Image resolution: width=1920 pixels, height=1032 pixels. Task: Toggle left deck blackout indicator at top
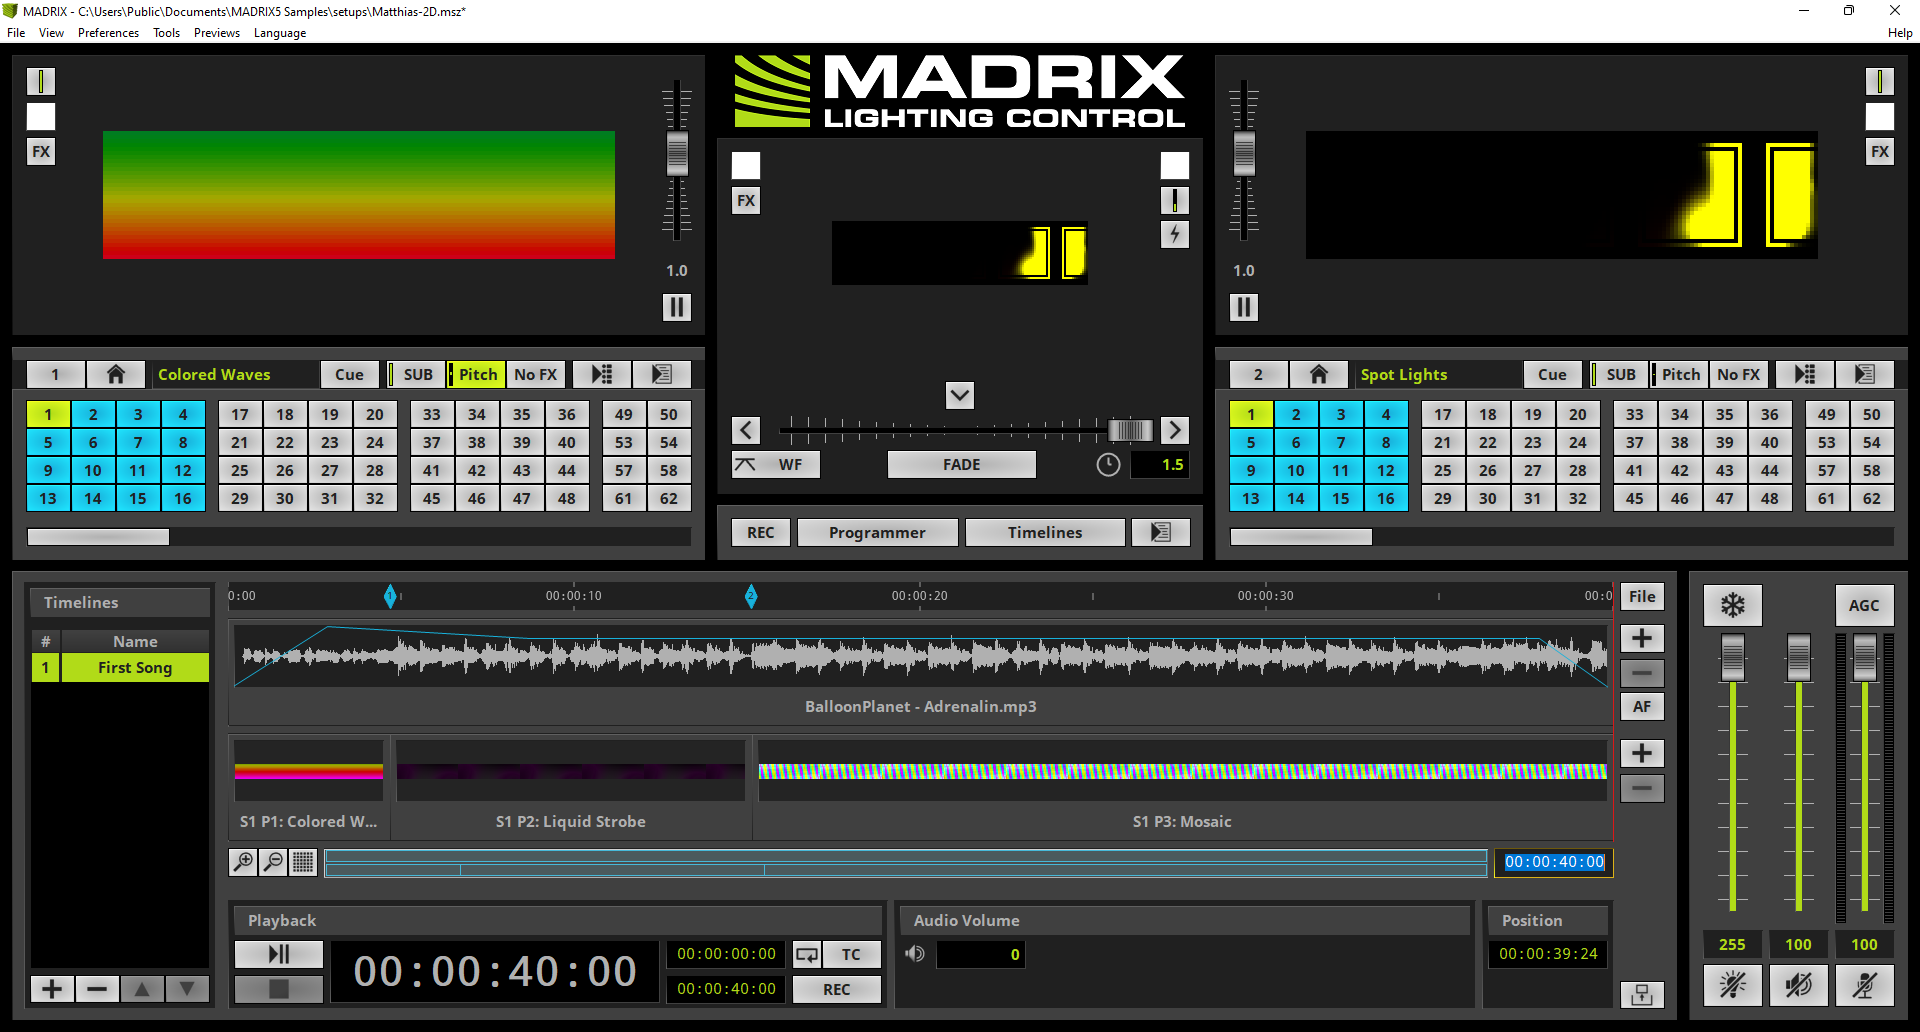(41, 81)
